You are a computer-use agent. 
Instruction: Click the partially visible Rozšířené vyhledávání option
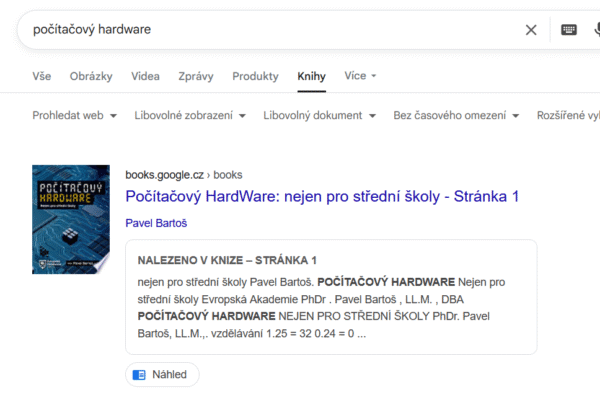[568, 115]
